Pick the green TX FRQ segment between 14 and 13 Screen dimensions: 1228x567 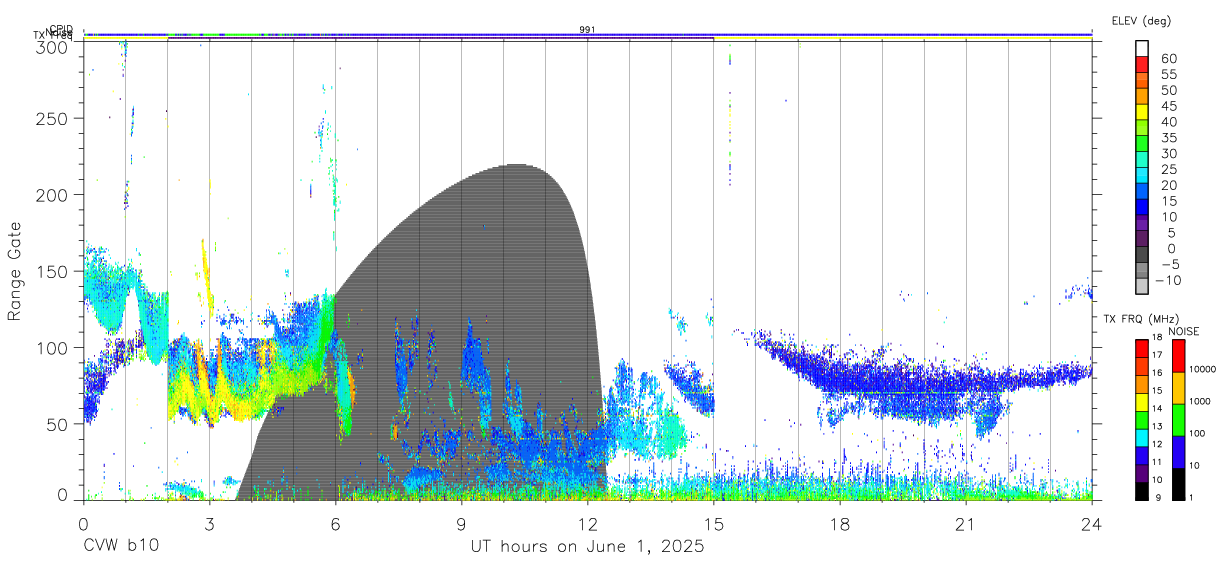pyautogui.click(x=1142, y=420)
